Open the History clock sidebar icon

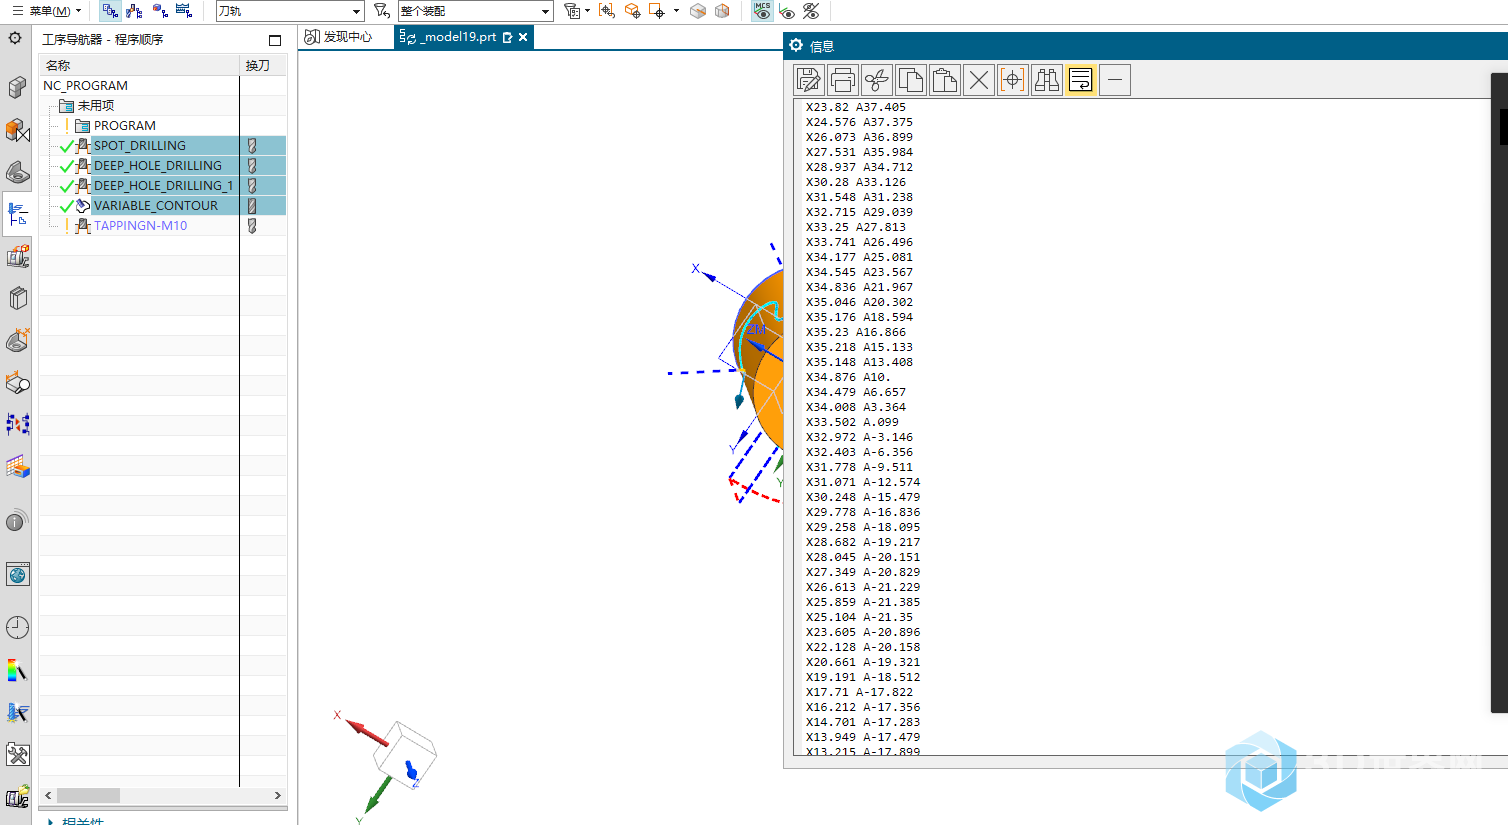(x=17, y=627)
